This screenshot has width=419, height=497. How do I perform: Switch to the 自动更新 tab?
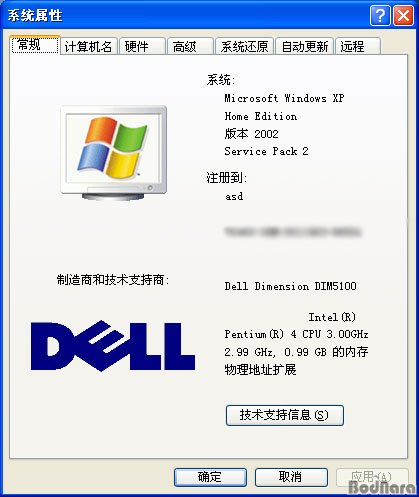click(x=305, y=46)
